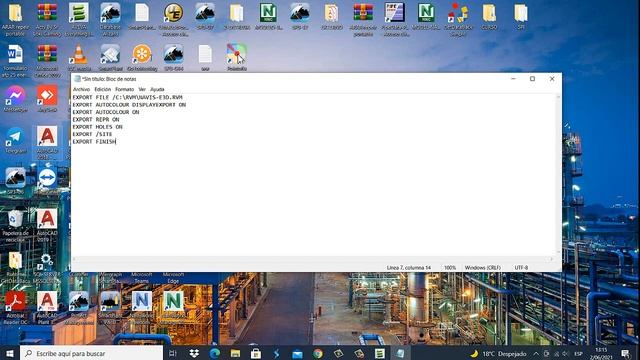
Task: Click the 'EXPORT HOLES ON' line
Action: [98, 127]
